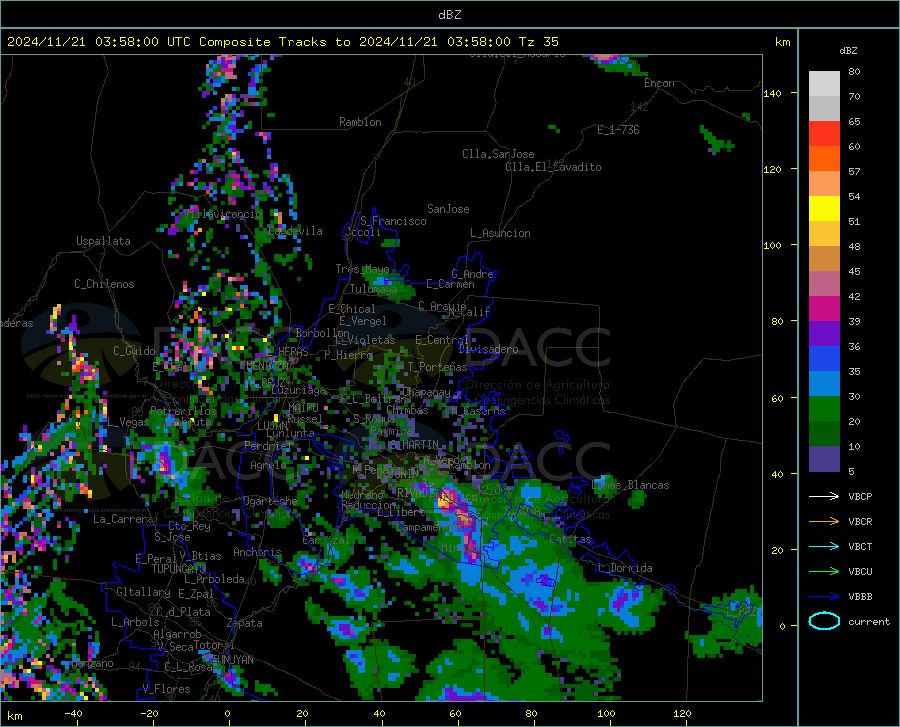900x727 pixels.
Task: Pick the green swatch between 30 and 20
Action: 824,409
